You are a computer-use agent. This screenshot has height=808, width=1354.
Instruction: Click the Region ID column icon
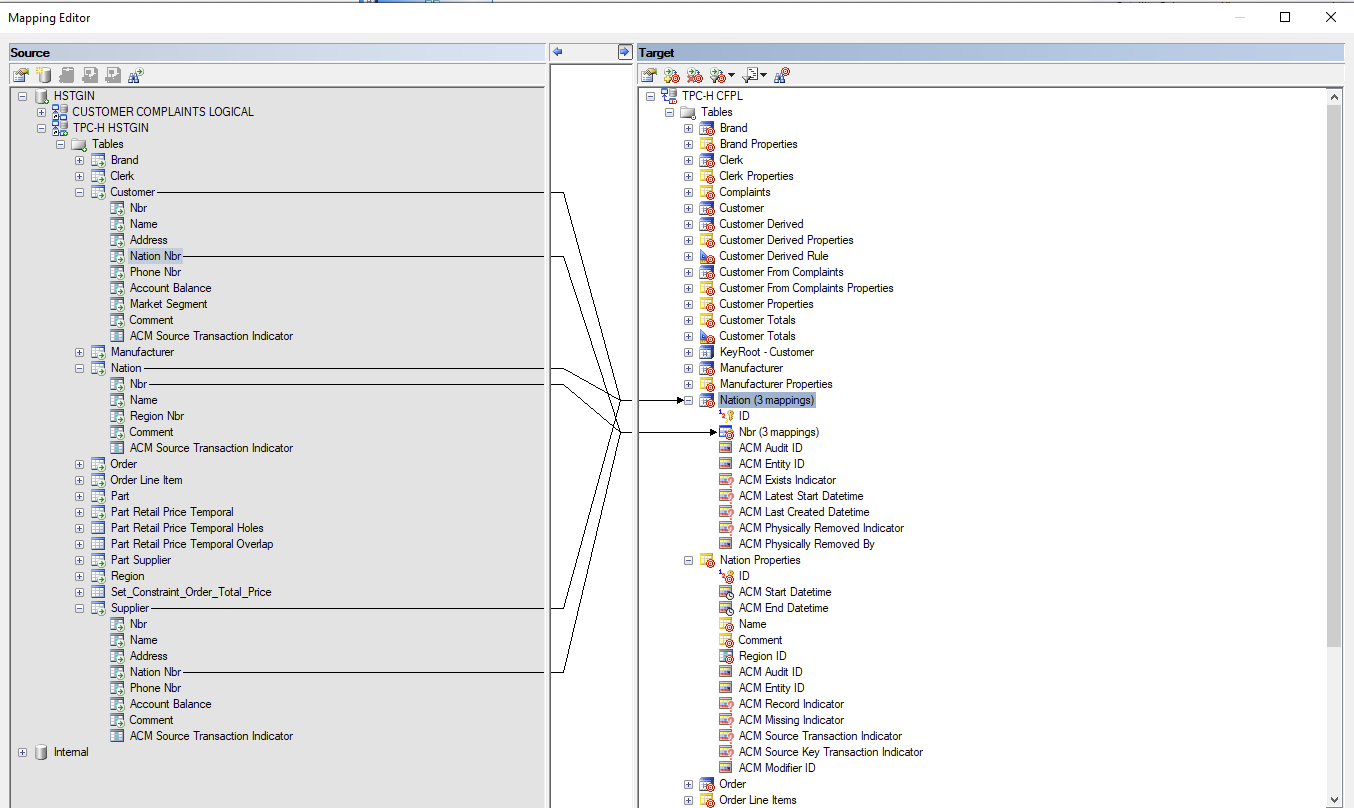726,656
